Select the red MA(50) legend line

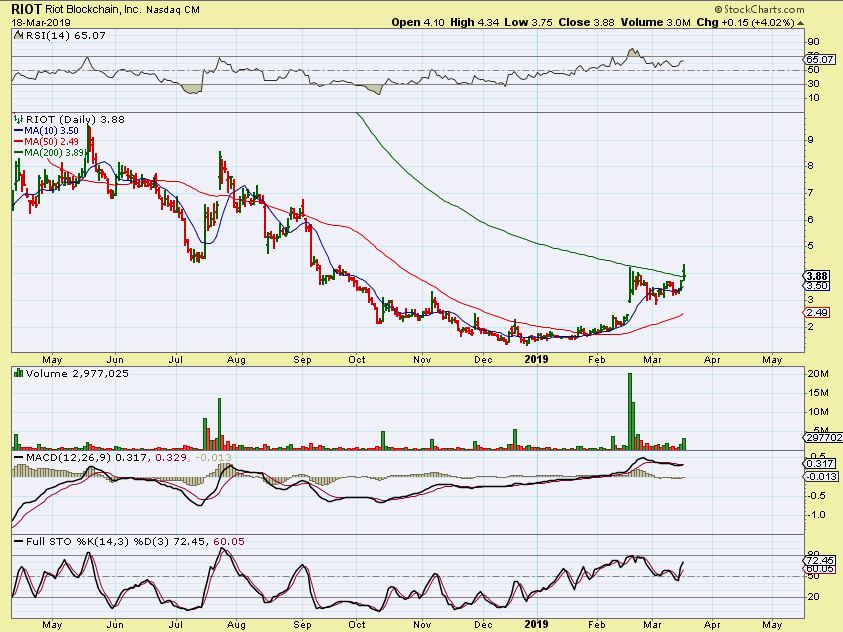pos(19,142)
